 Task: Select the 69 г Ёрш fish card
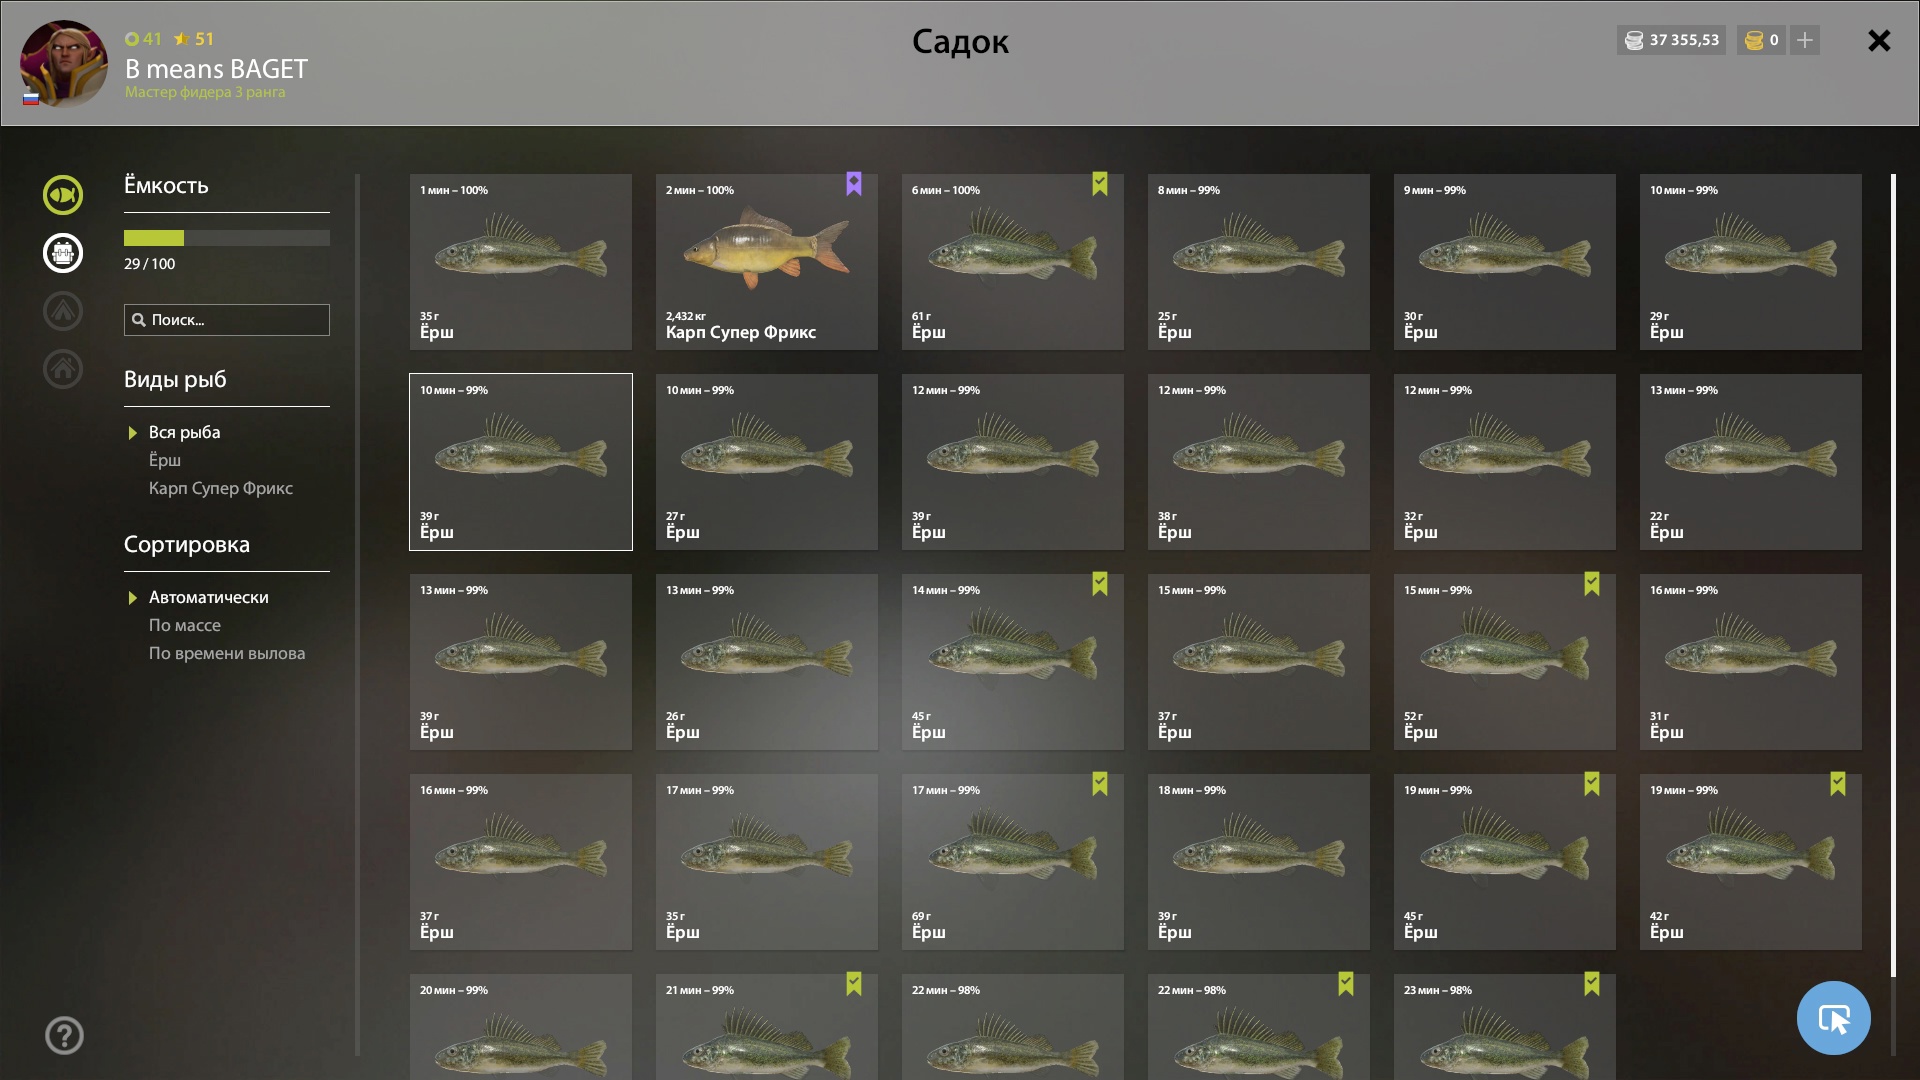(x=1013, y=862)
